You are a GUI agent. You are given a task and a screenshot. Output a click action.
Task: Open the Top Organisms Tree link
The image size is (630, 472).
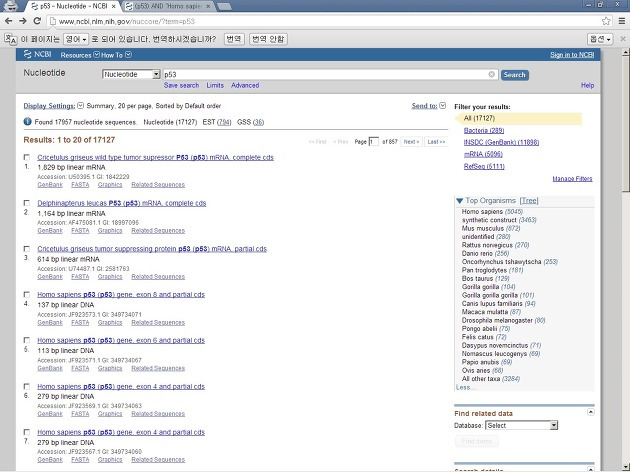pyautogui.click(x=529, y=200)
